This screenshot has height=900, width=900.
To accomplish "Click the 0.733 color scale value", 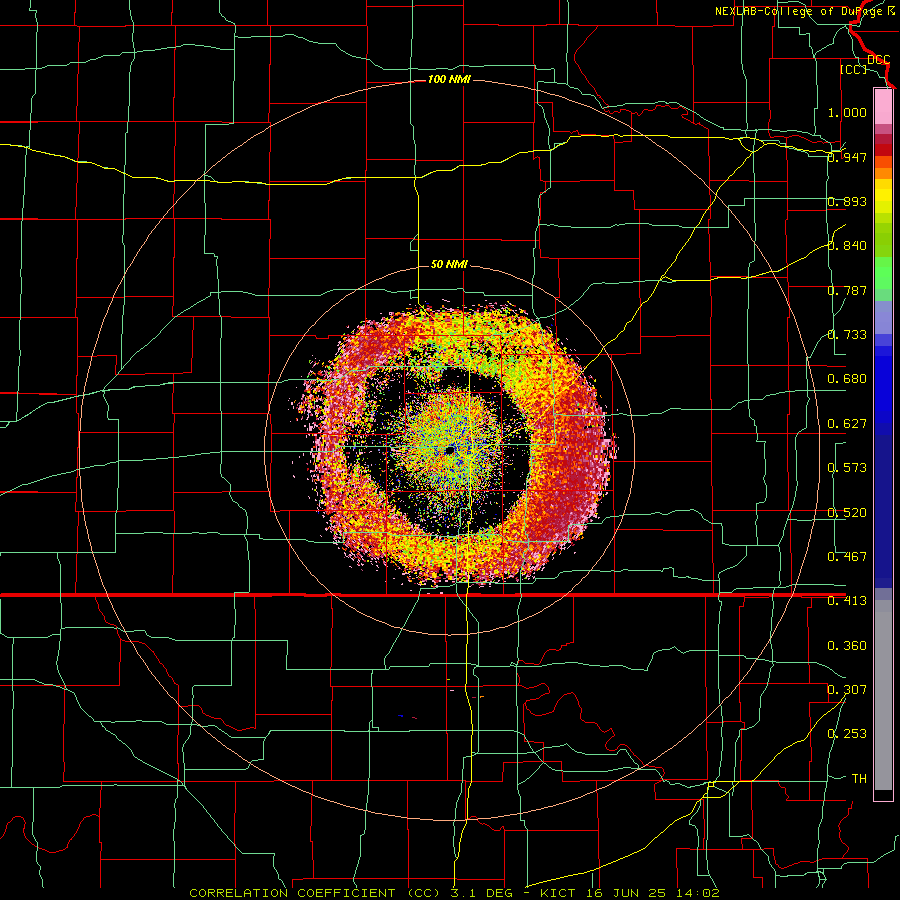I will coord(847,335).
